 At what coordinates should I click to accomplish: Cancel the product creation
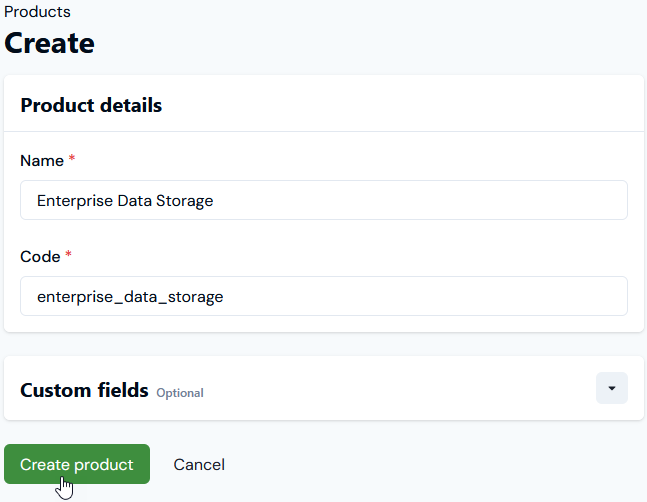point(199,464)
